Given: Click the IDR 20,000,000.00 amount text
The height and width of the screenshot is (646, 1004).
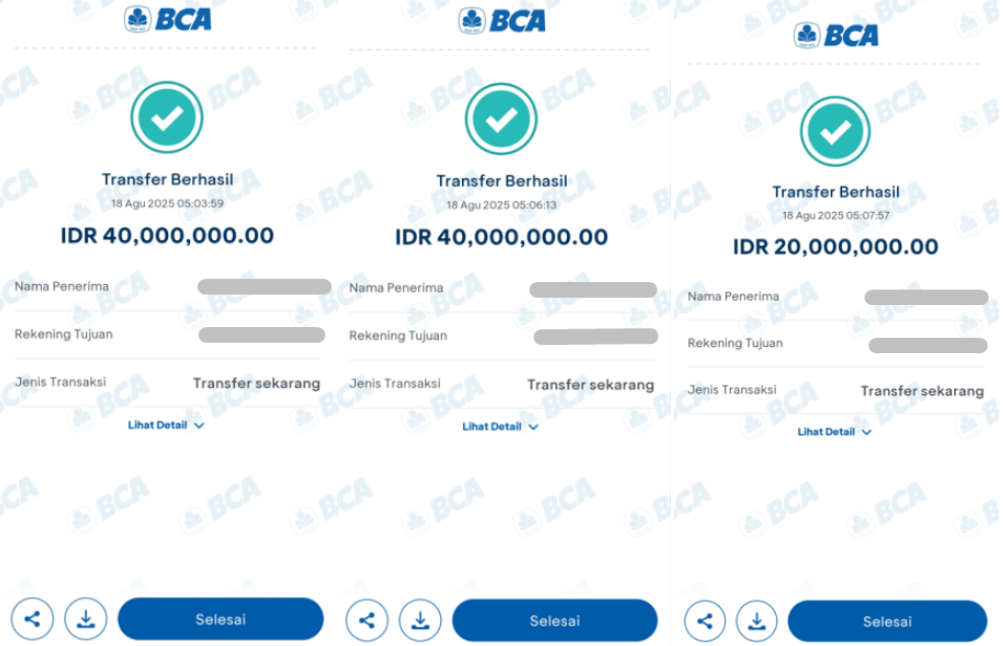Looking at the screenshot, I should pyautogui.click(x=836, y=247).
